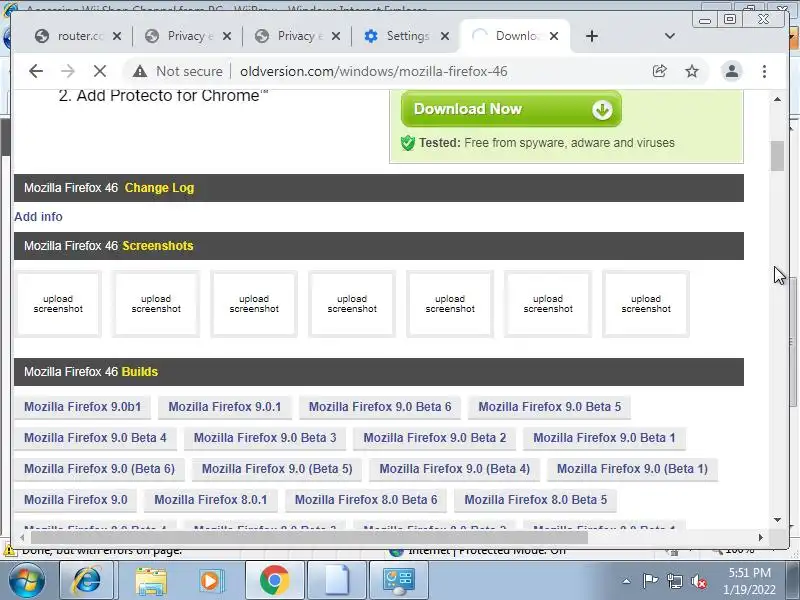Open Mozilla Firefox 9.0 Beta 1 build
This screenshot has height=600, width=800.
coord(604,438)
